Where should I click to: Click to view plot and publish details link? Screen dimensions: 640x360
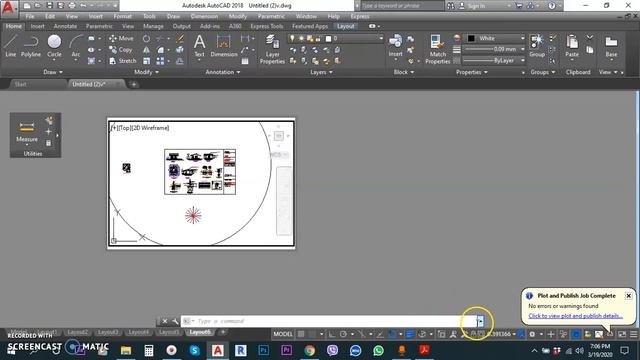576,316
